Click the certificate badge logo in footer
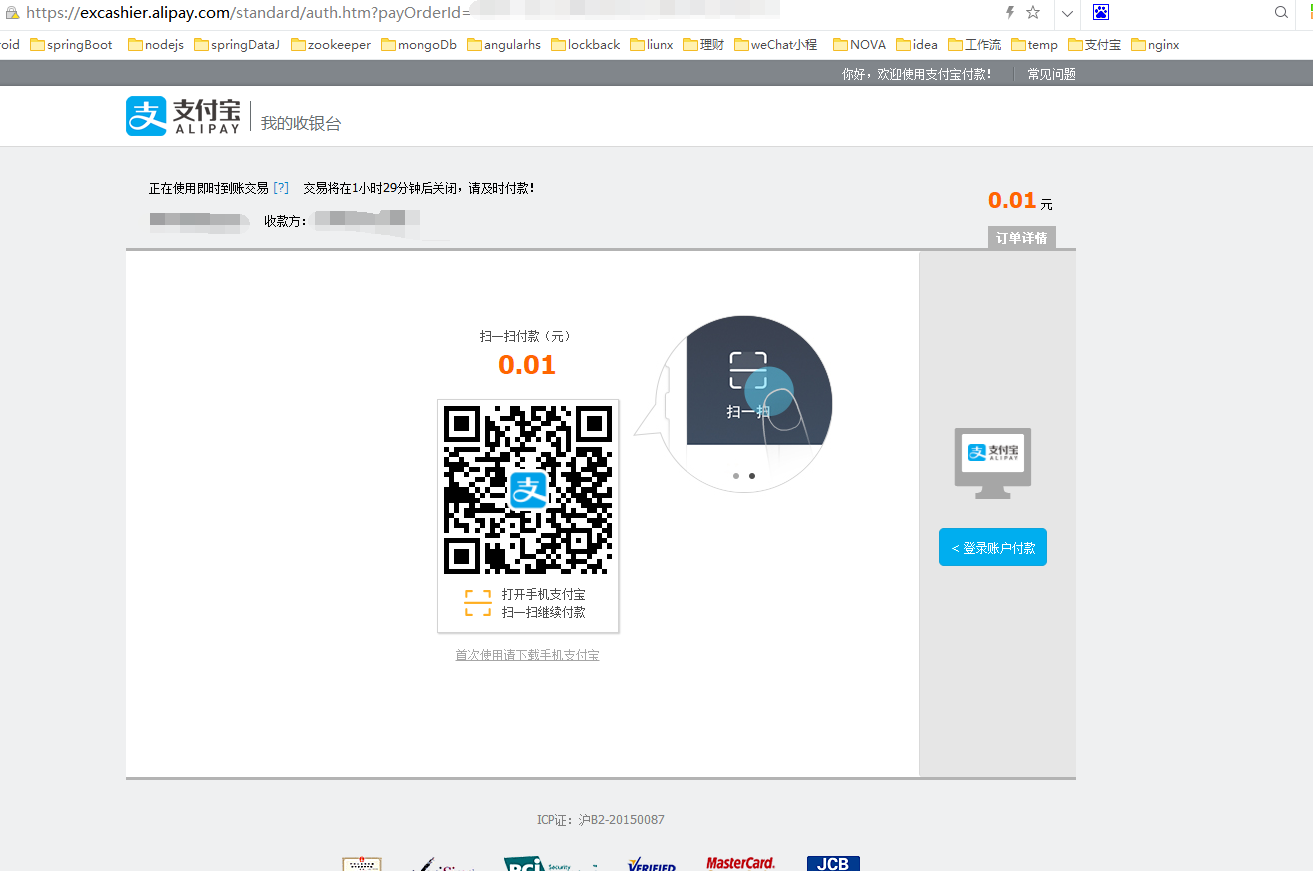This screenshot has height=871, width=1313. click(x=362, y=864)
